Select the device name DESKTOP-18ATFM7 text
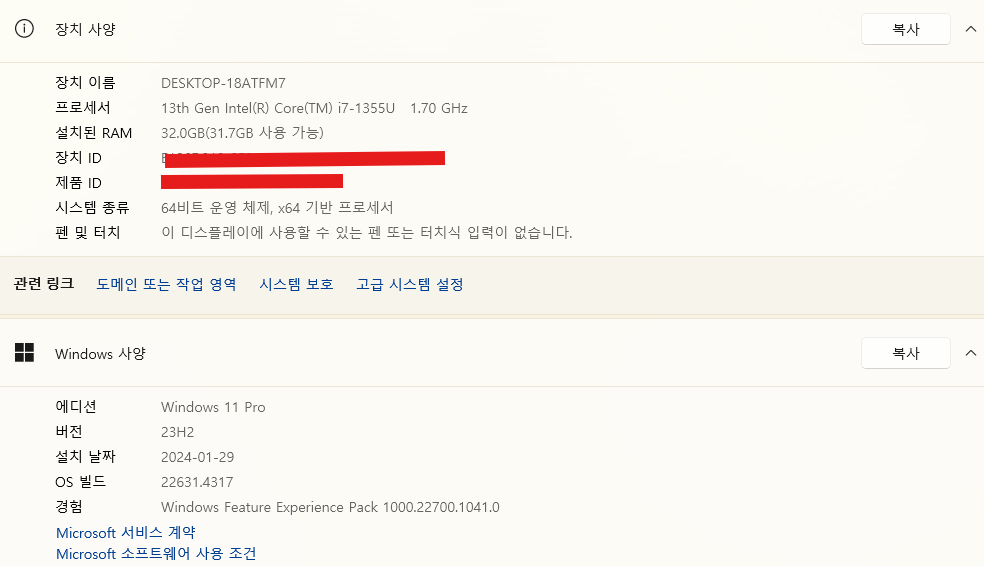The image size is (984, 566). (x=223, y=83)
